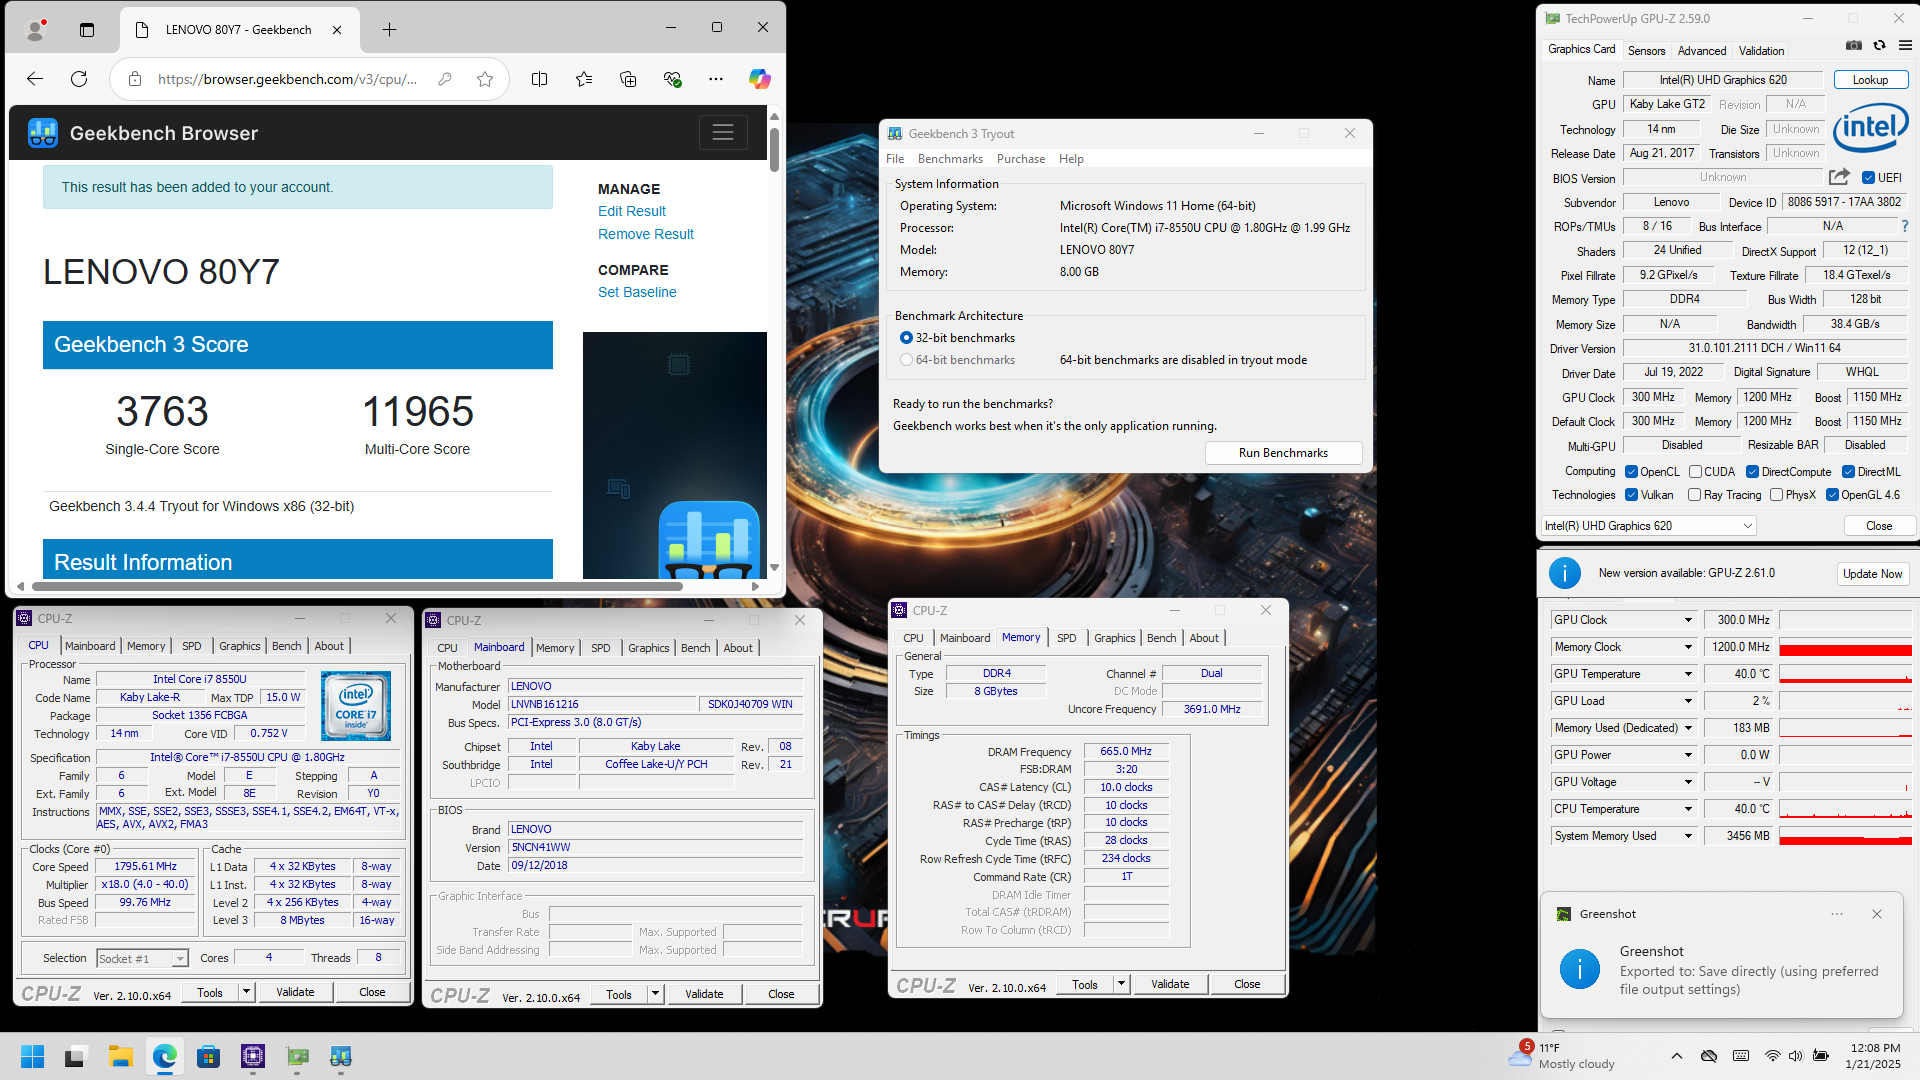Open Edge split screen icon

point(539,79)
